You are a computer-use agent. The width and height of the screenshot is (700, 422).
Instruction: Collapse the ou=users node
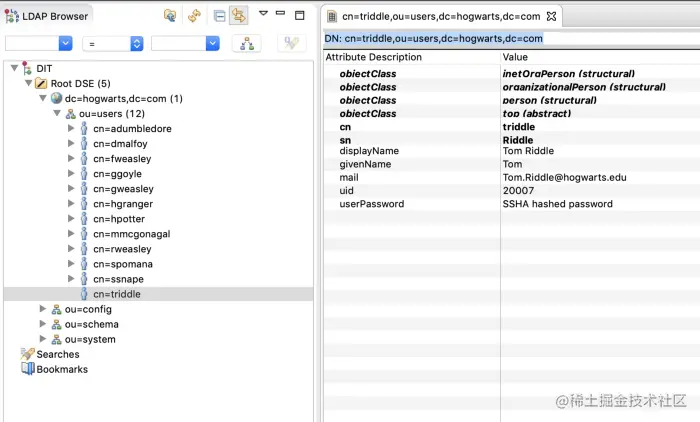click(57, 113)
